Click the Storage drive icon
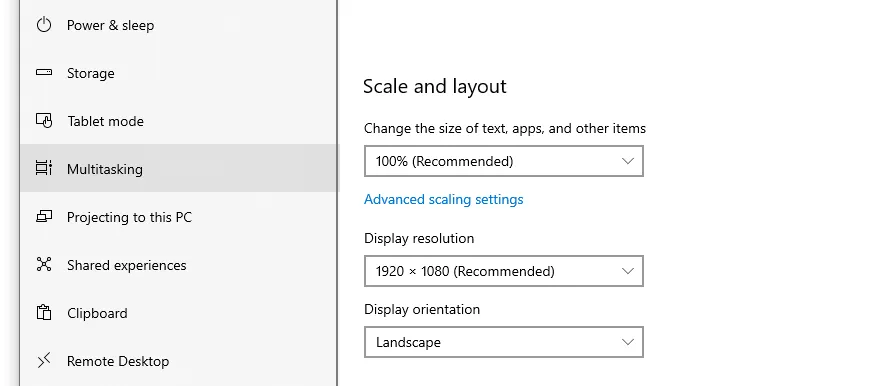The width and height of the screenshot is (876, 386). (x=44, y=72)
